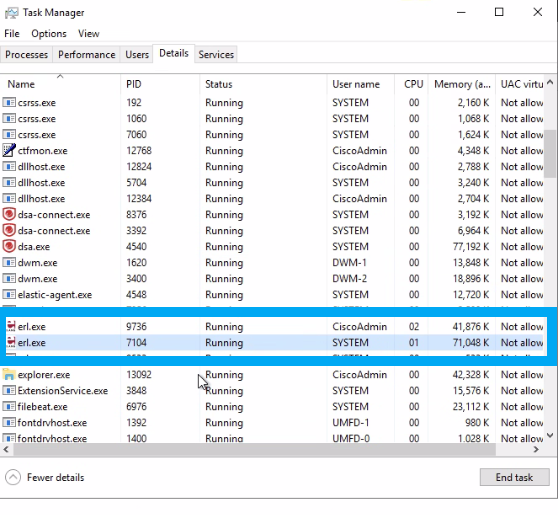This screenshot has width=558, height=515.
Task: Click the dsa.exe red shield icon
Action: tap(9, 246)
